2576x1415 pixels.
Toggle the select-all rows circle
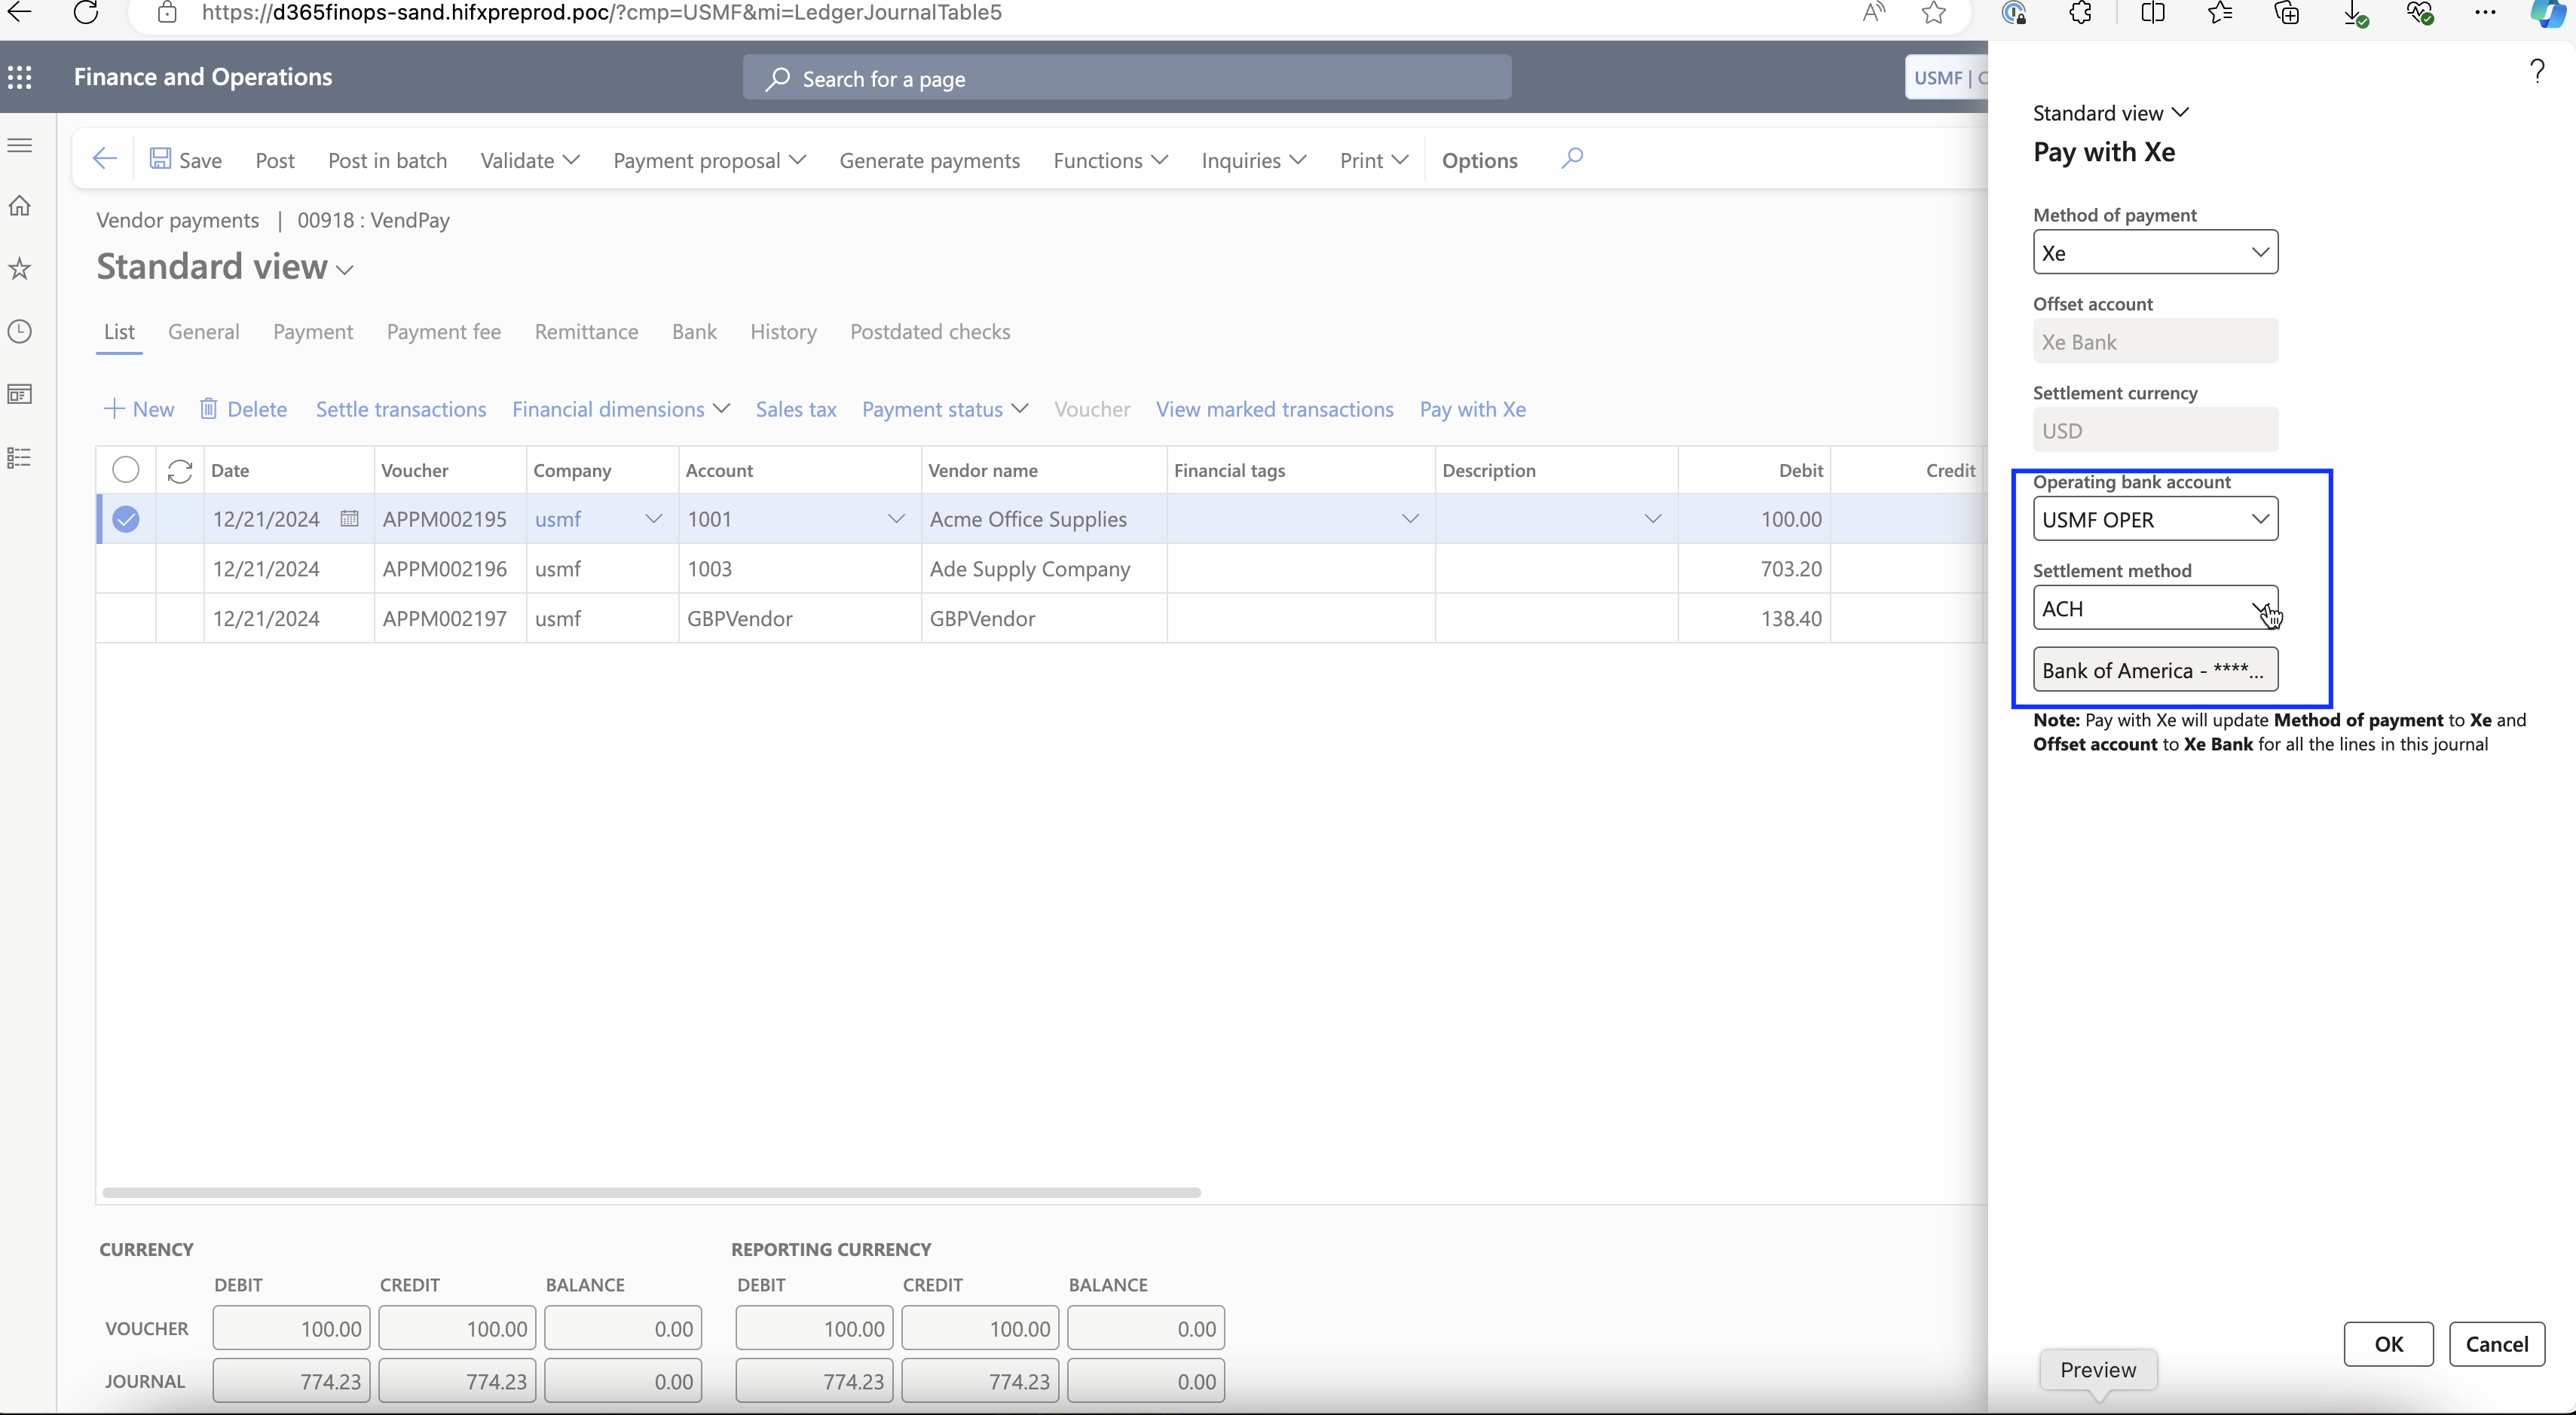[126, 470]
